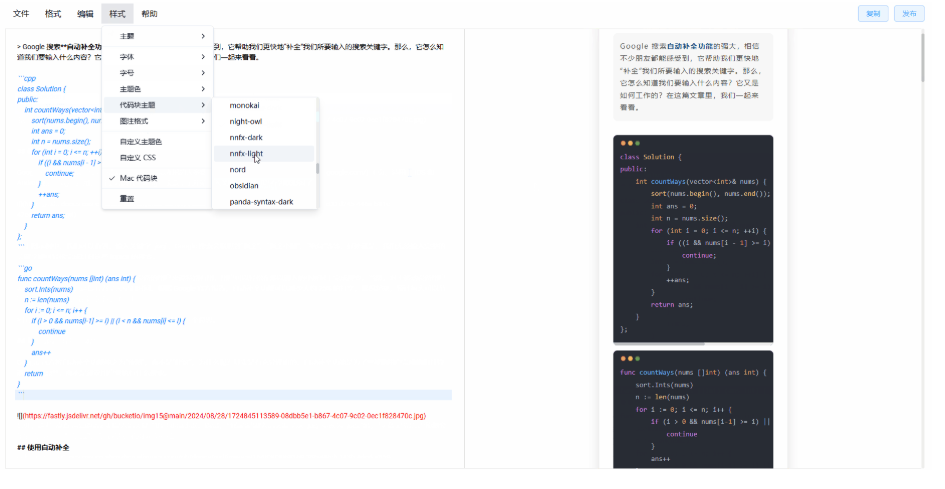Image resolution: width=945 pixels, height=489 pixels.
Task: Click 'n := len(nums)' in the editor
Action: (47, 300)
